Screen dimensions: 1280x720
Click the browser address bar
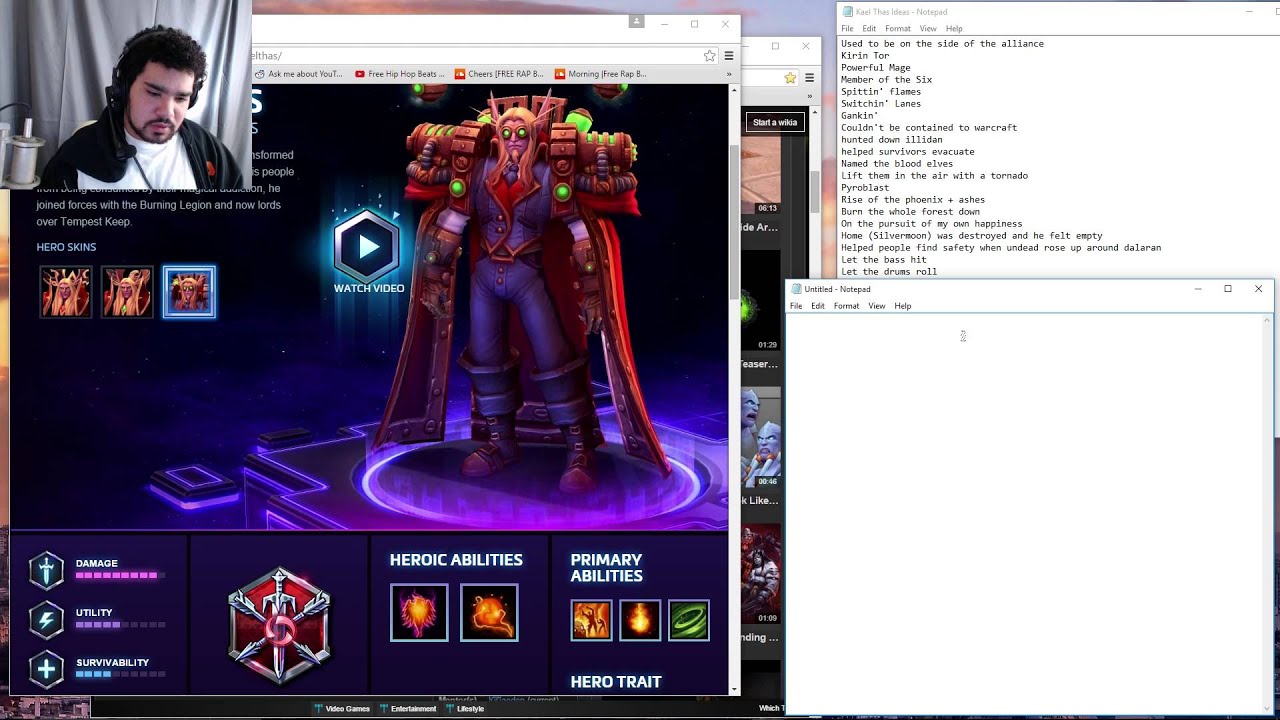tap(475, 56)
